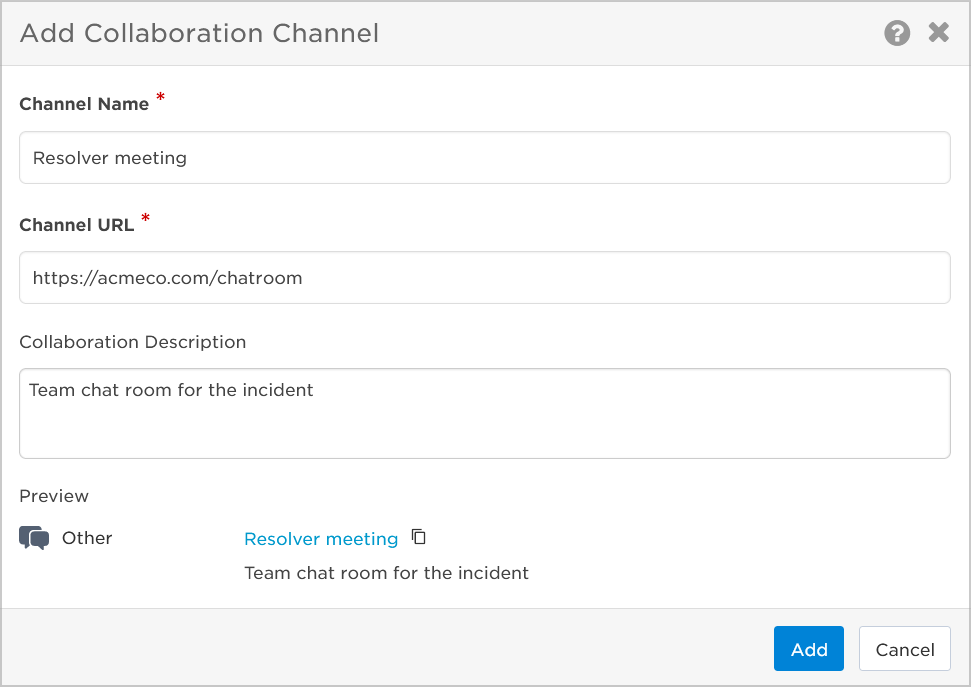Dismiss the dialog with Cancel button
The height and width of the screenshot is (687, 971).
coord(905,649)
